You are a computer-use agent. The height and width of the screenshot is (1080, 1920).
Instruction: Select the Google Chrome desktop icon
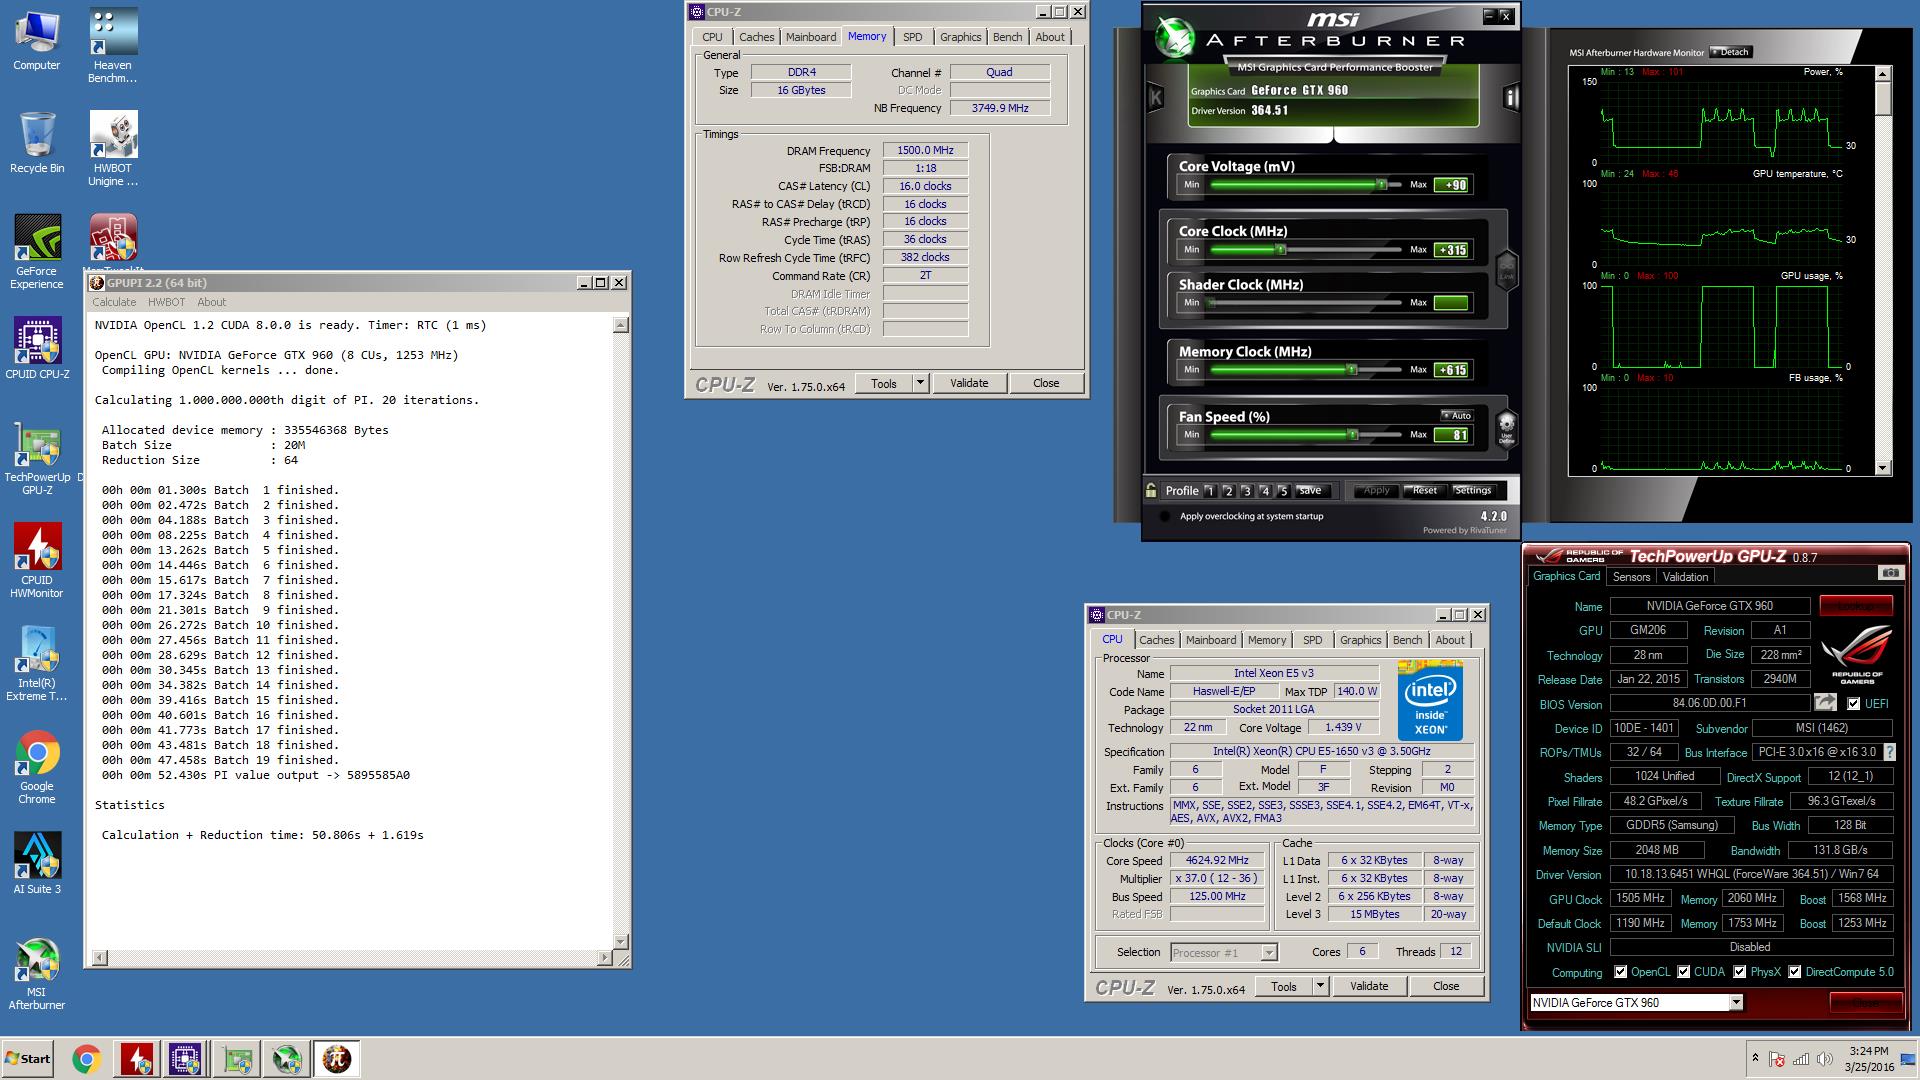[37, 767]
